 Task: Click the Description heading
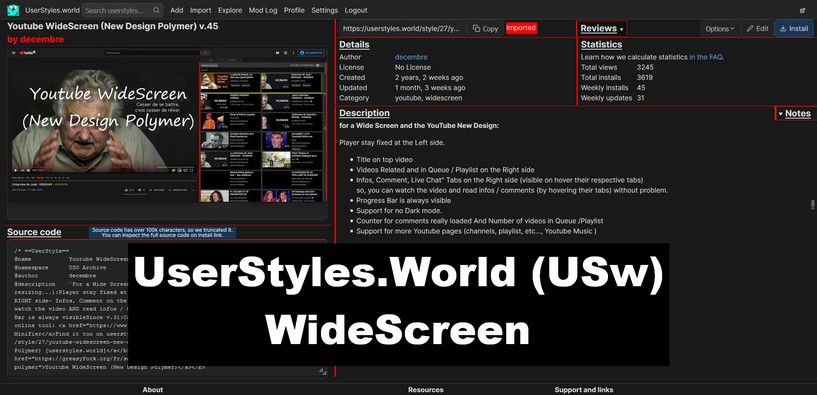(x=364, y=113)
